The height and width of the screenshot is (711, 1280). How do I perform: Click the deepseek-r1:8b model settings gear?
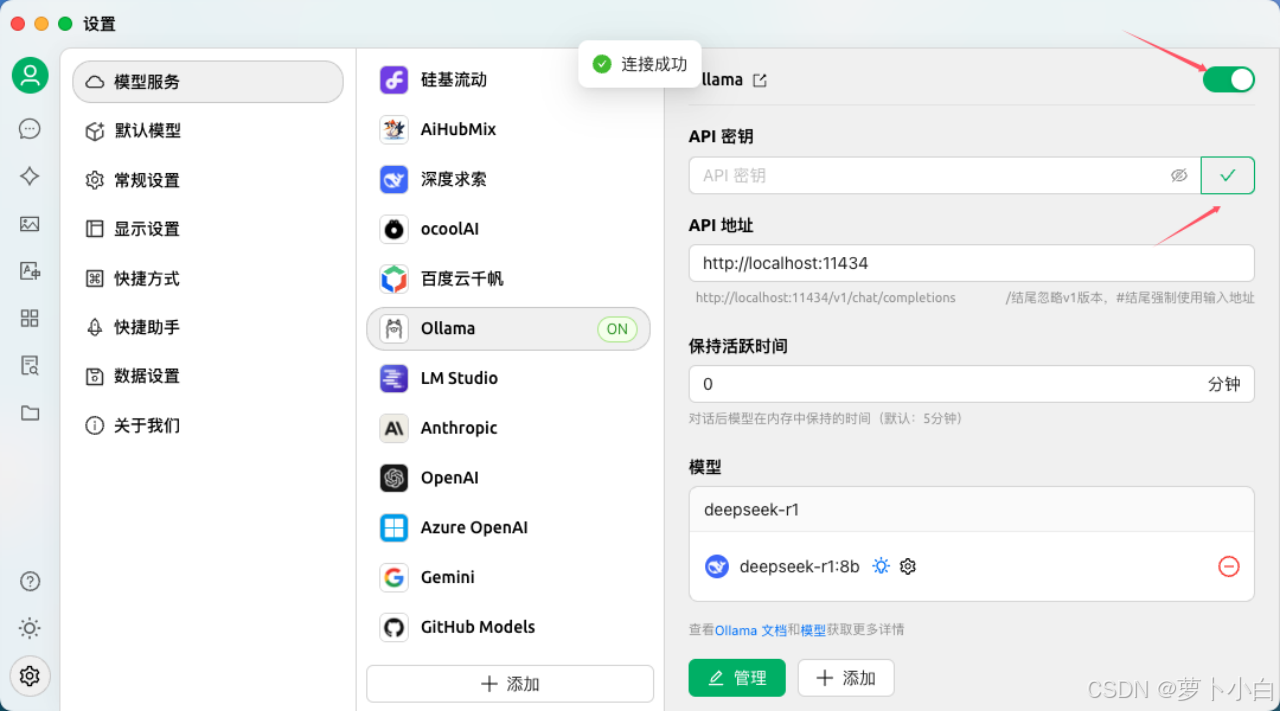[908, 566]
